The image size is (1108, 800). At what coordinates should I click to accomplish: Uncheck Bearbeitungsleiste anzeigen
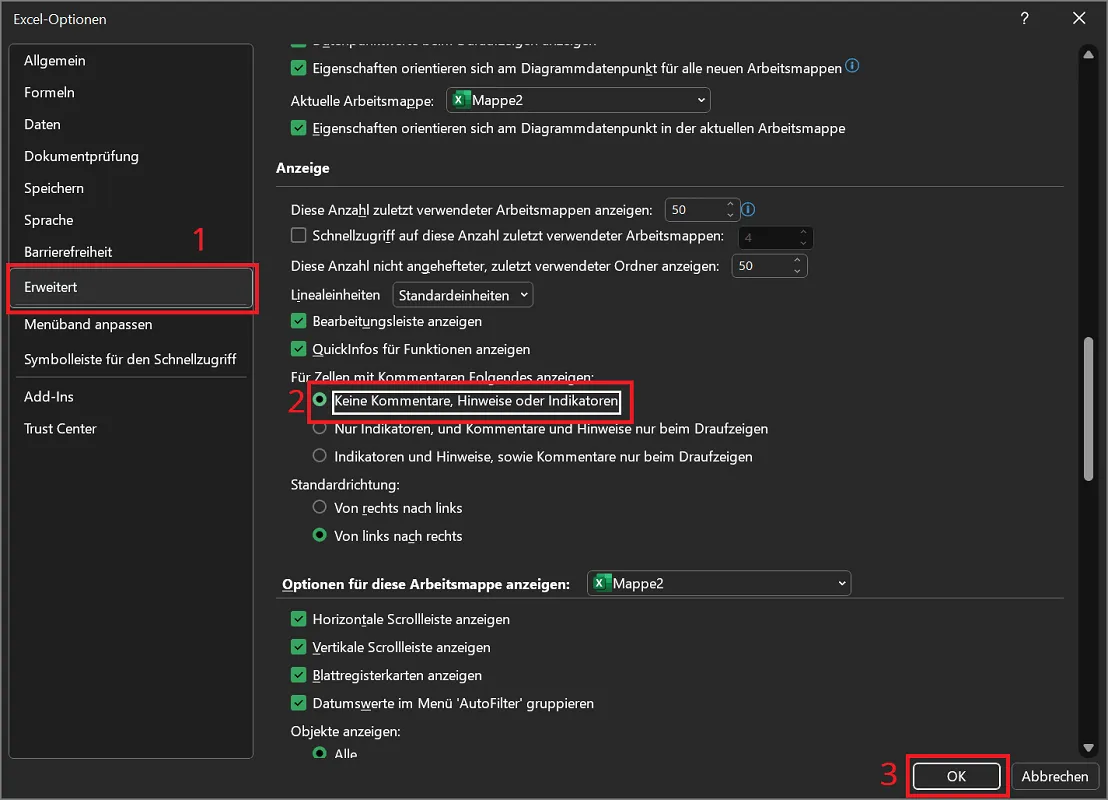coord(298,321)
